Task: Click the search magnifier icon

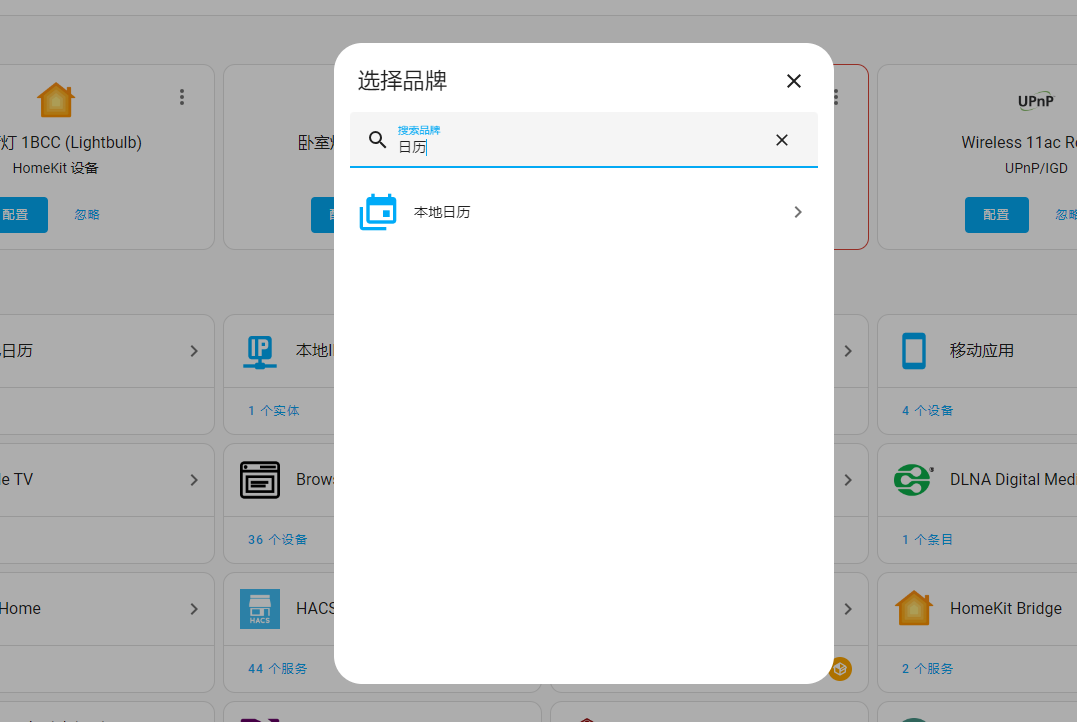Action: (377, 140)
